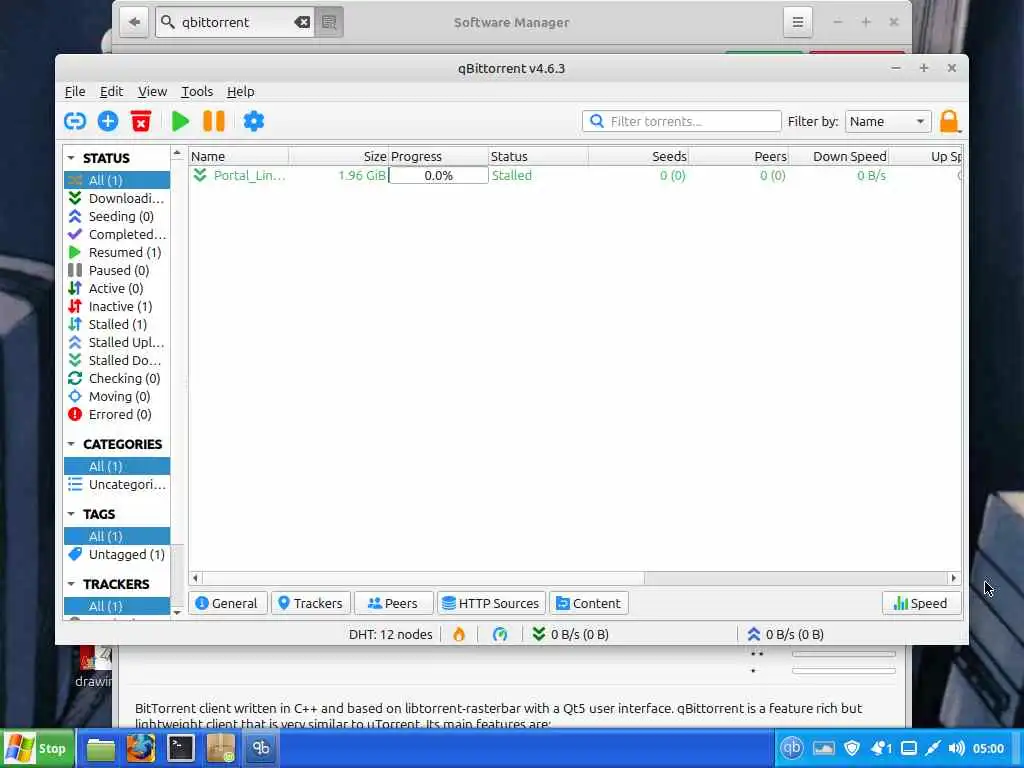
Task: Collapse the STATUS section
Action: click(x=71, y=158)
